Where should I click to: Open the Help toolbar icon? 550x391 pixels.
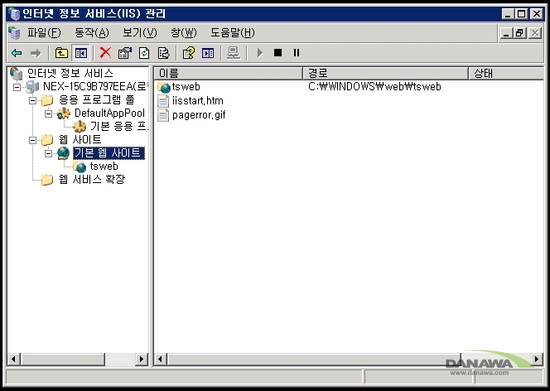click(x=189, y=53)
